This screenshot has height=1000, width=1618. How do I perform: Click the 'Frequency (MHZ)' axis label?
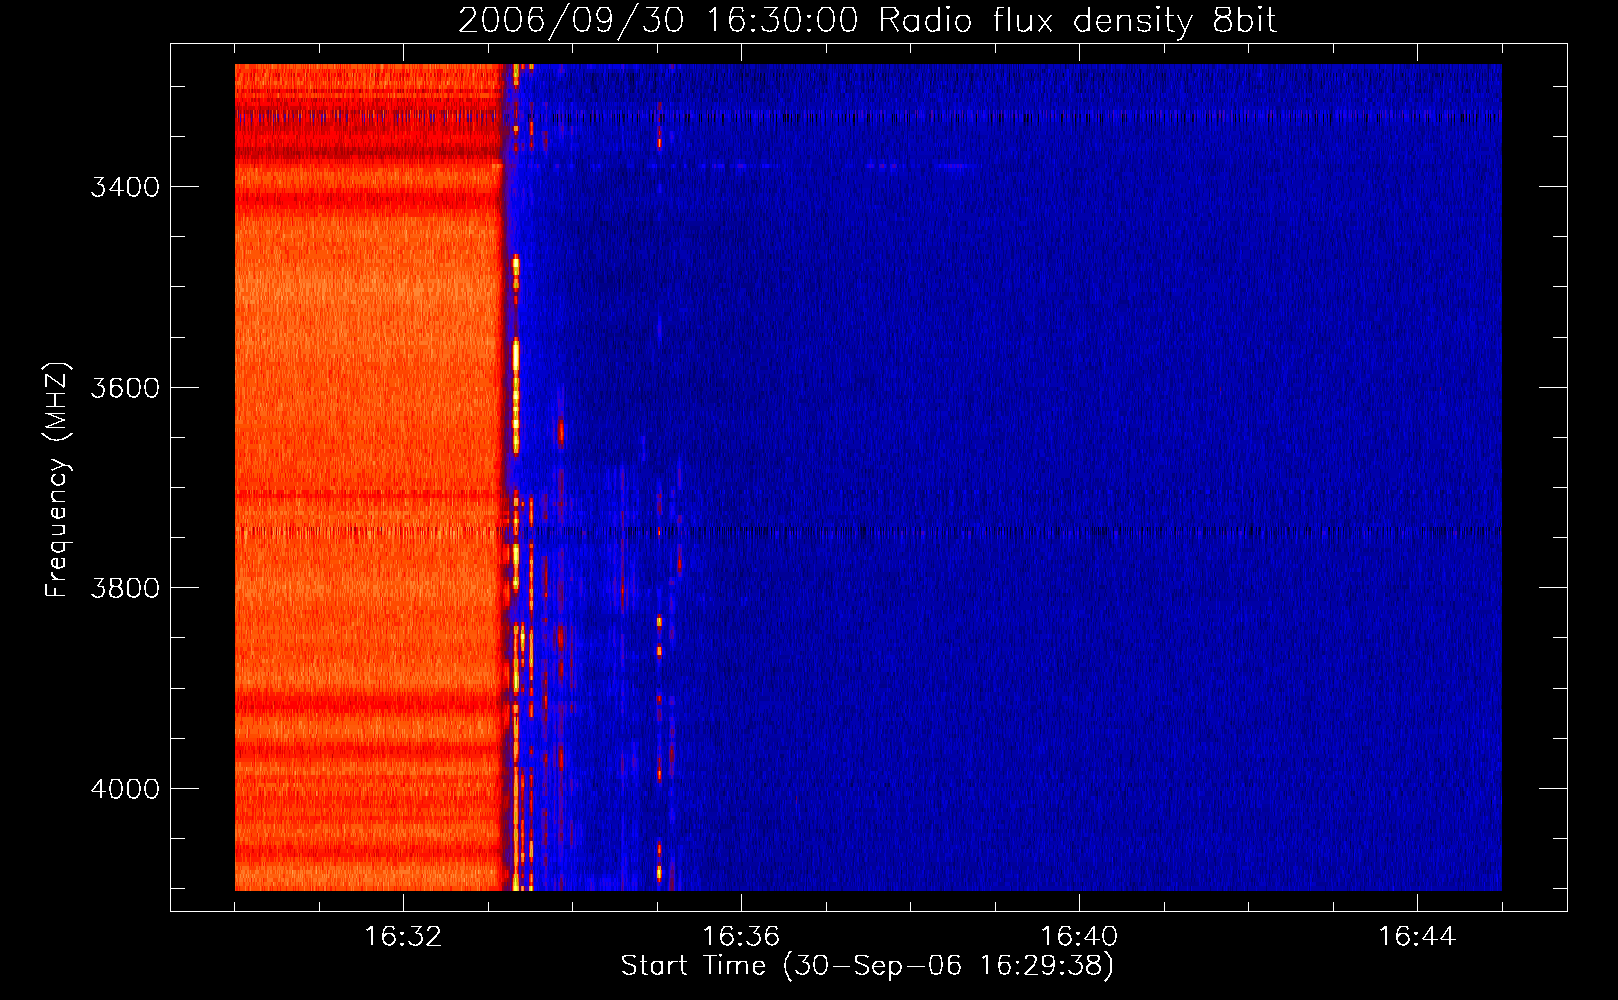[x=57, y=480]
